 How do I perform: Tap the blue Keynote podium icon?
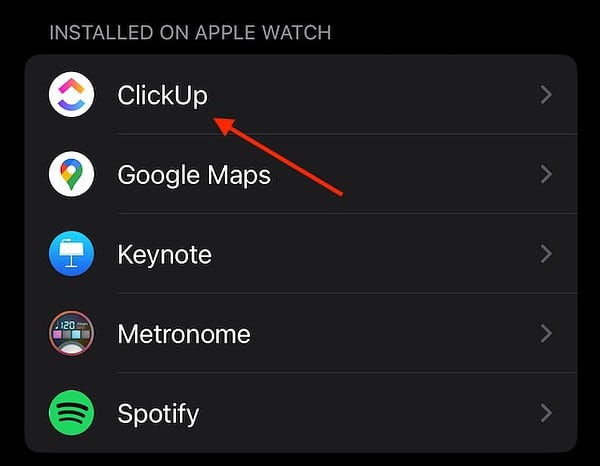tap(71, 254)
